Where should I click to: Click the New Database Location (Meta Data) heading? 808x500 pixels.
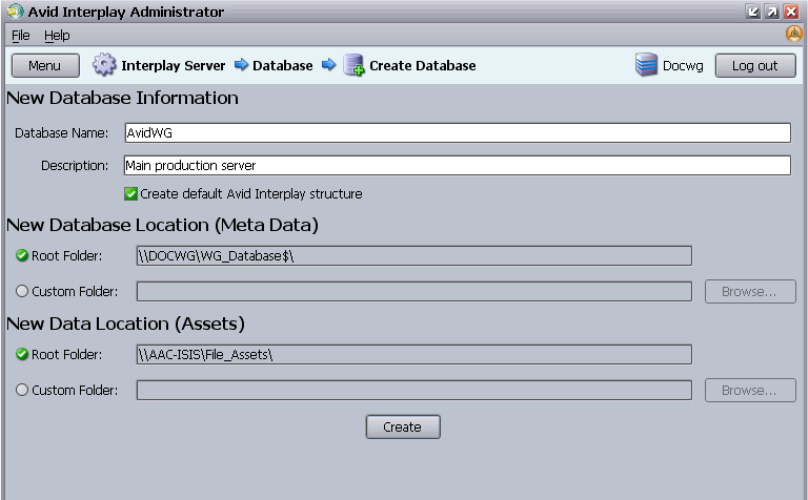point(162,225)
